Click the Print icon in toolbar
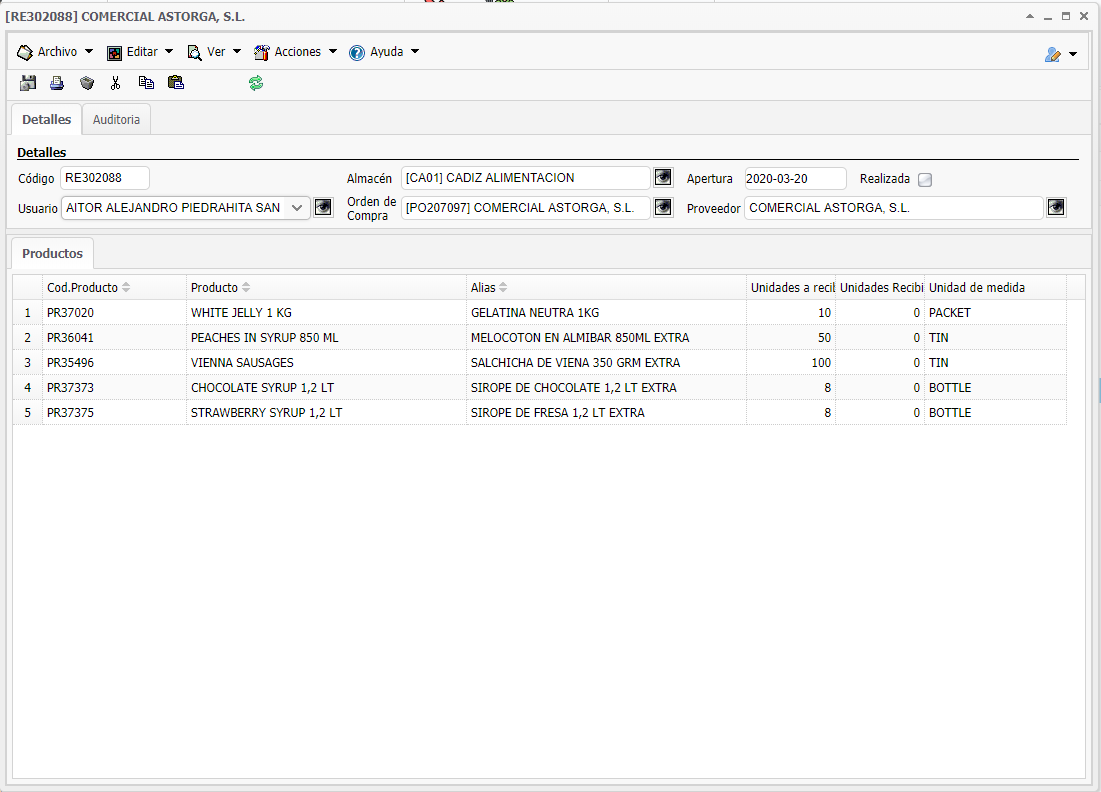This screenshot has height=792, width=1101. pos(57,83)
